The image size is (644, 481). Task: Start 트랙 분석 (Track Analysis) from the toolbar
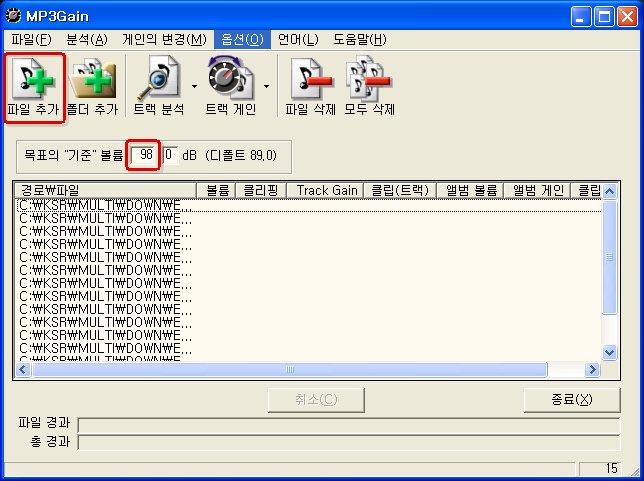159,87
